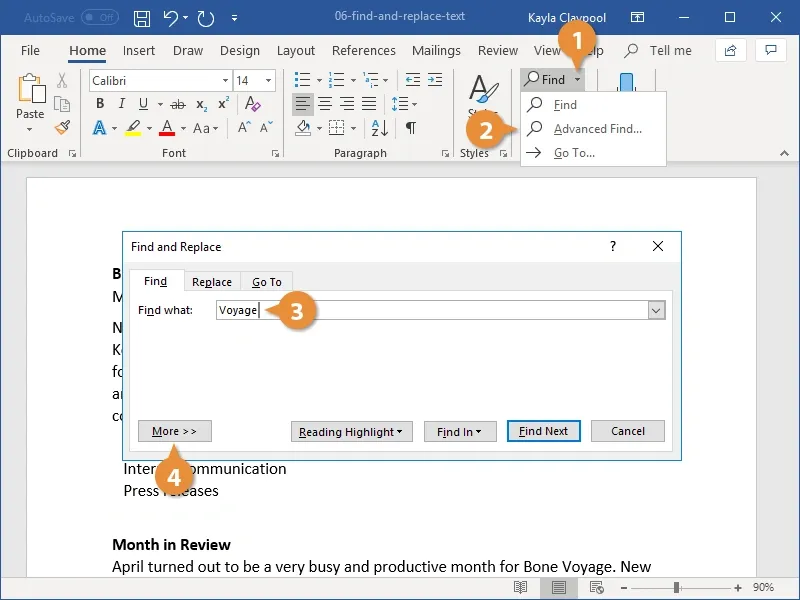Click the Redo icon

coord(206,18)
